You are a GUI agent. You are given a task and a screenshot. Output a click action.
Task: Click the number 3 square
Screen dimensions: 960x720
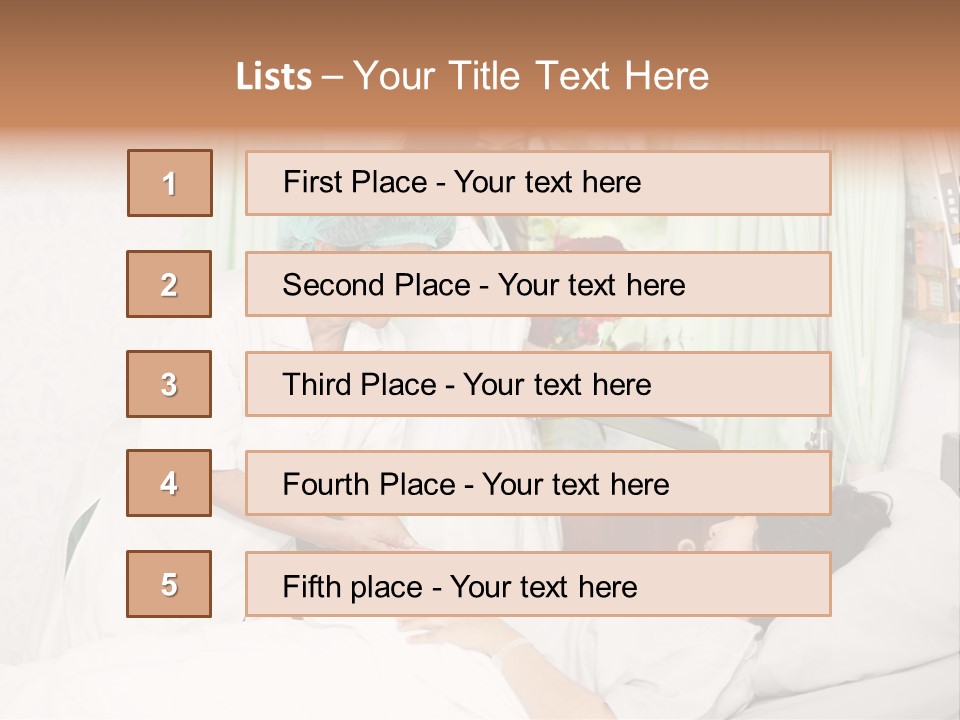[x=169, y=384]
